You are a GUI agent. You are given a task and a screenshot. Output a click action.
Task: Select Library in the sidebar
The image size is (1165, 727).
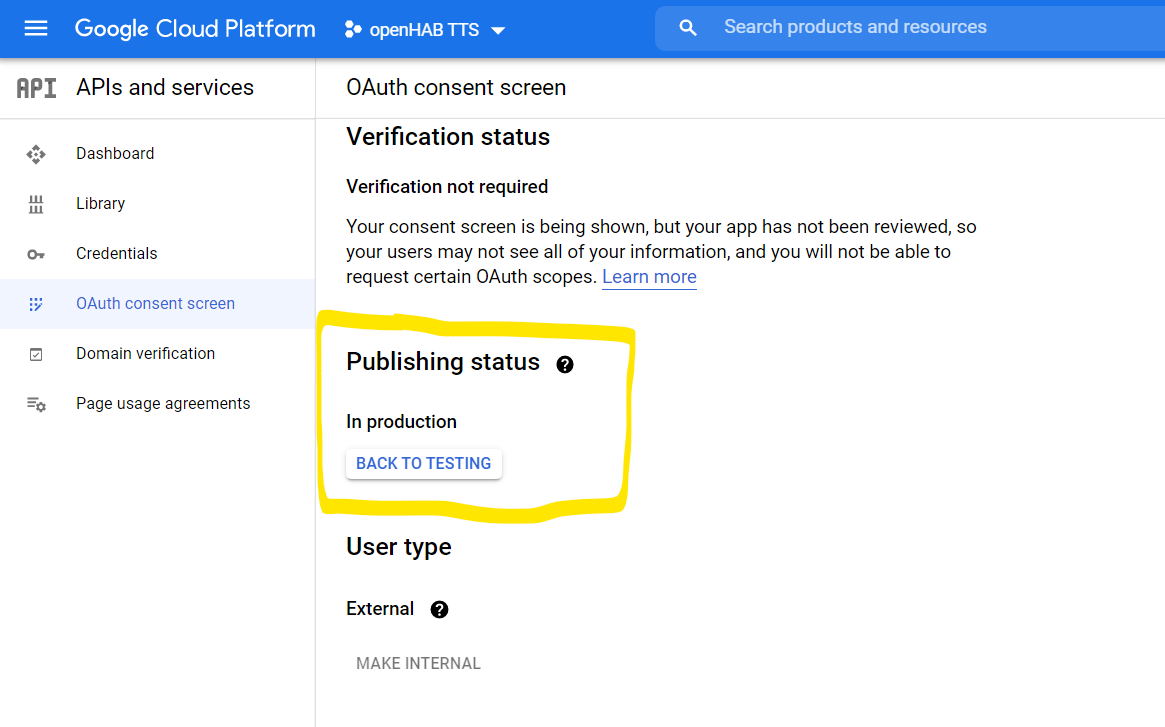[100, 204]
